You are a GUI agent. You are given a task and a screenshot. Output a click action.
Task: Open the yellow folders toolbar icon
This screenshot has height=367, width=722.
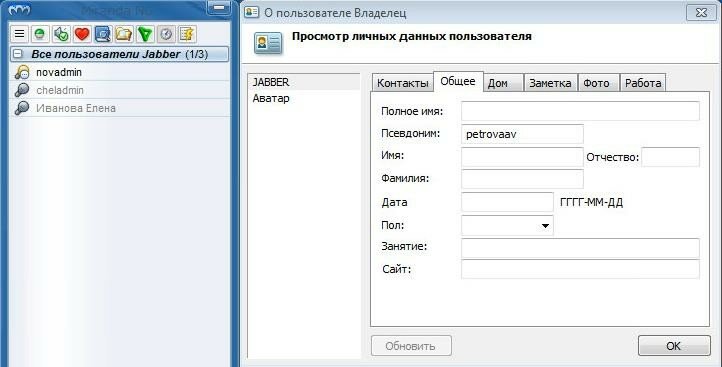pyautogui.click(x=124, y=34)
